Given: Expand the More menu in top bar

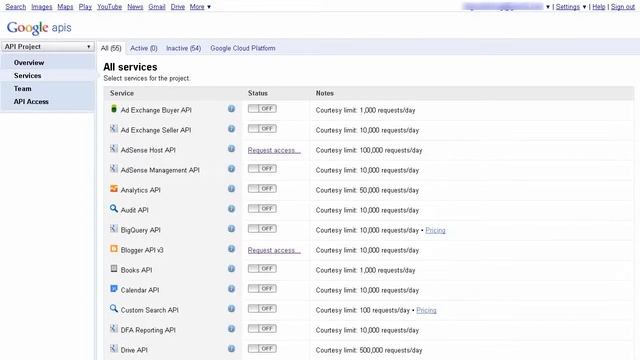Looking at the screenshot, I should (200, 7).
